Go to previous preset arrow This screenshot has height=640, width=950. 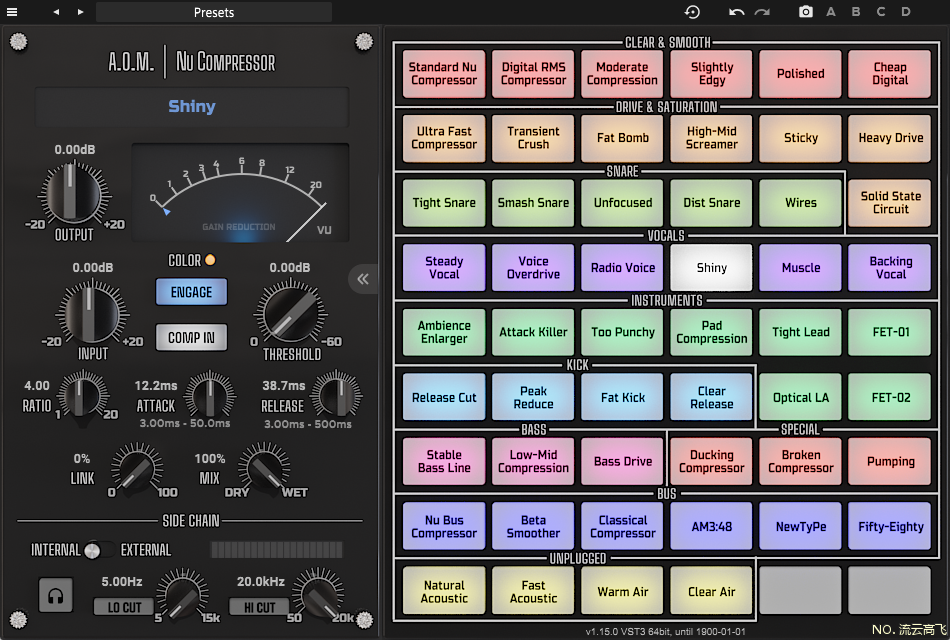pos(56,12)
